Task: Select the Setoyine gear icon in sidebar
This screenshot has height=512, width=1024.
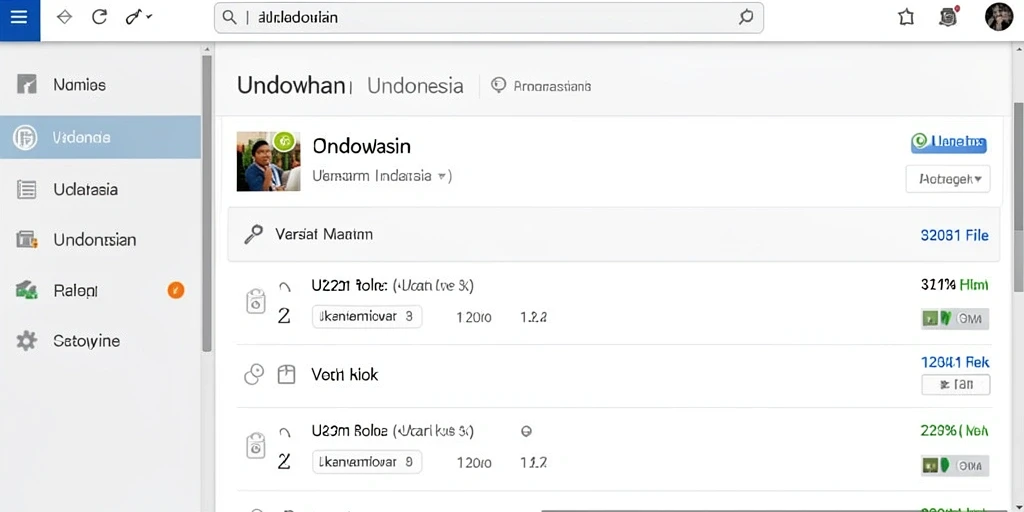Action: click(x=26, y=341)
